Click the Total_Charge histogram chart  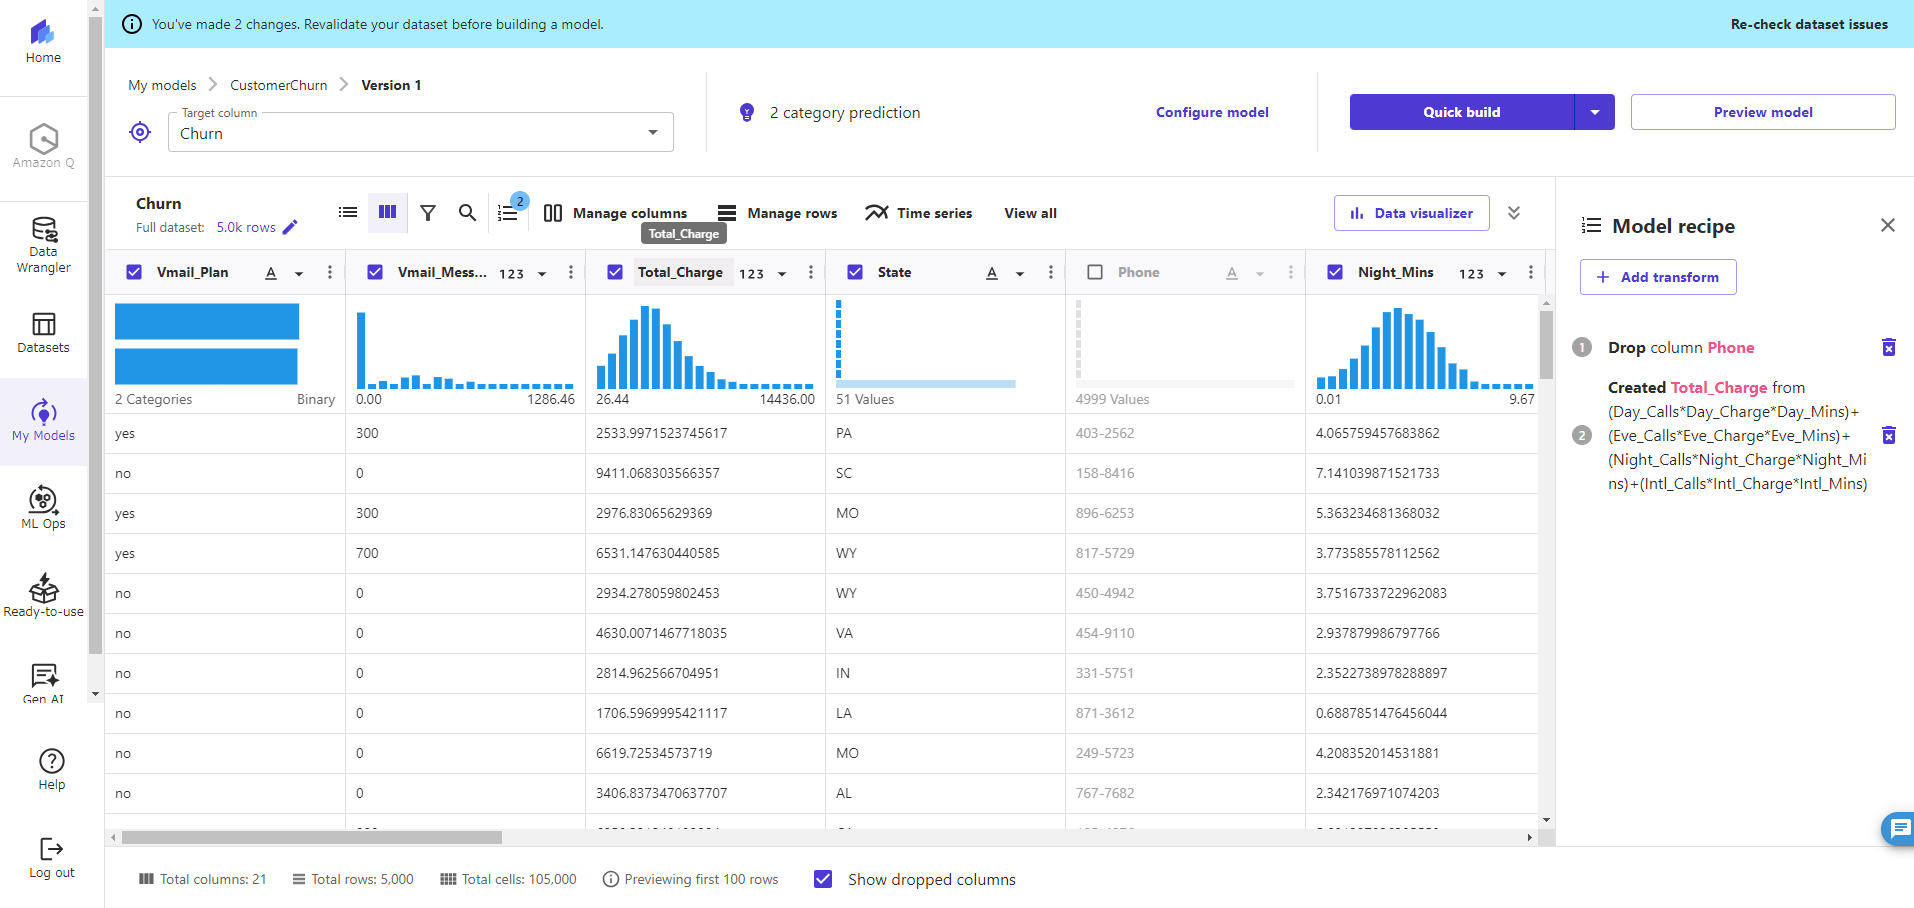point(705,347)
